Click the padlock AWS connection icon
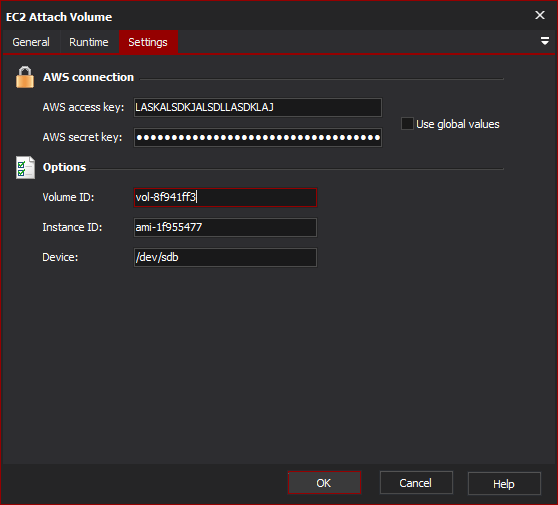 coord(25,77)
